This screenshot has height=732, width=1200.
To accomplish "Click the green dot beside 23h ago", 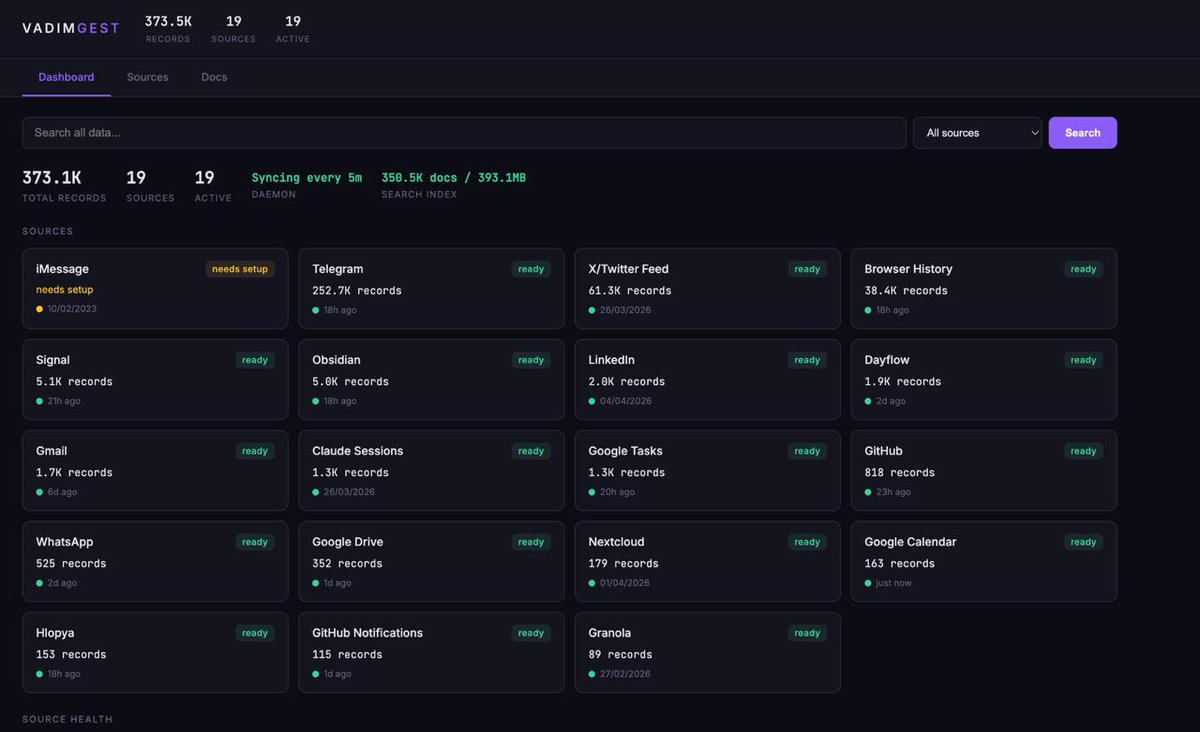I will point(868,492).
